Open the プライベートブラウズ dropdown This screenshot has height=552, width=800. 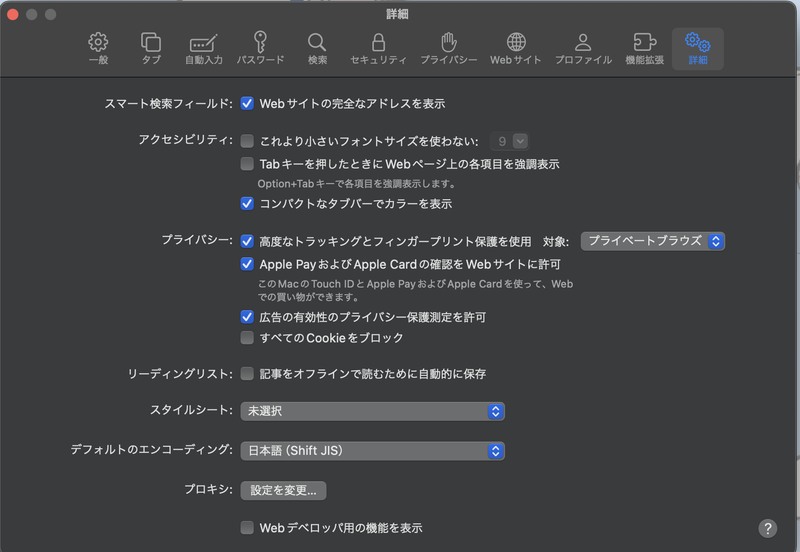(x=652, y=241)
